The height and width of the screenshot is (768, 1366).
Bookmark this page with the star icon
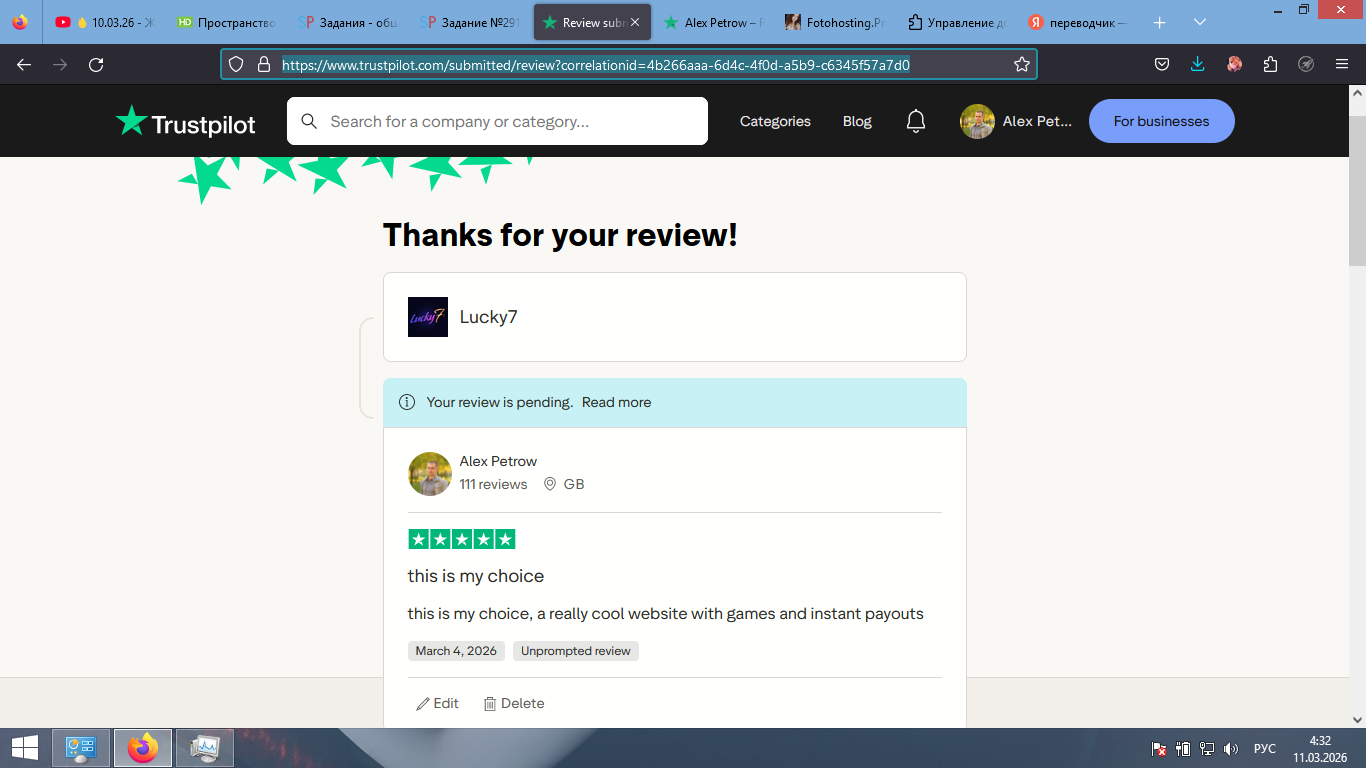(x=1021, y=64)
